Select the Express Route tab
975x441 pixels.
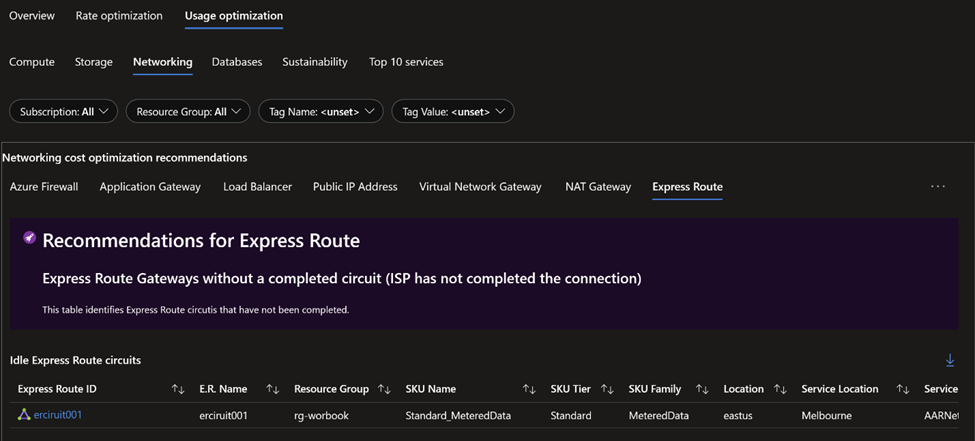687,187
